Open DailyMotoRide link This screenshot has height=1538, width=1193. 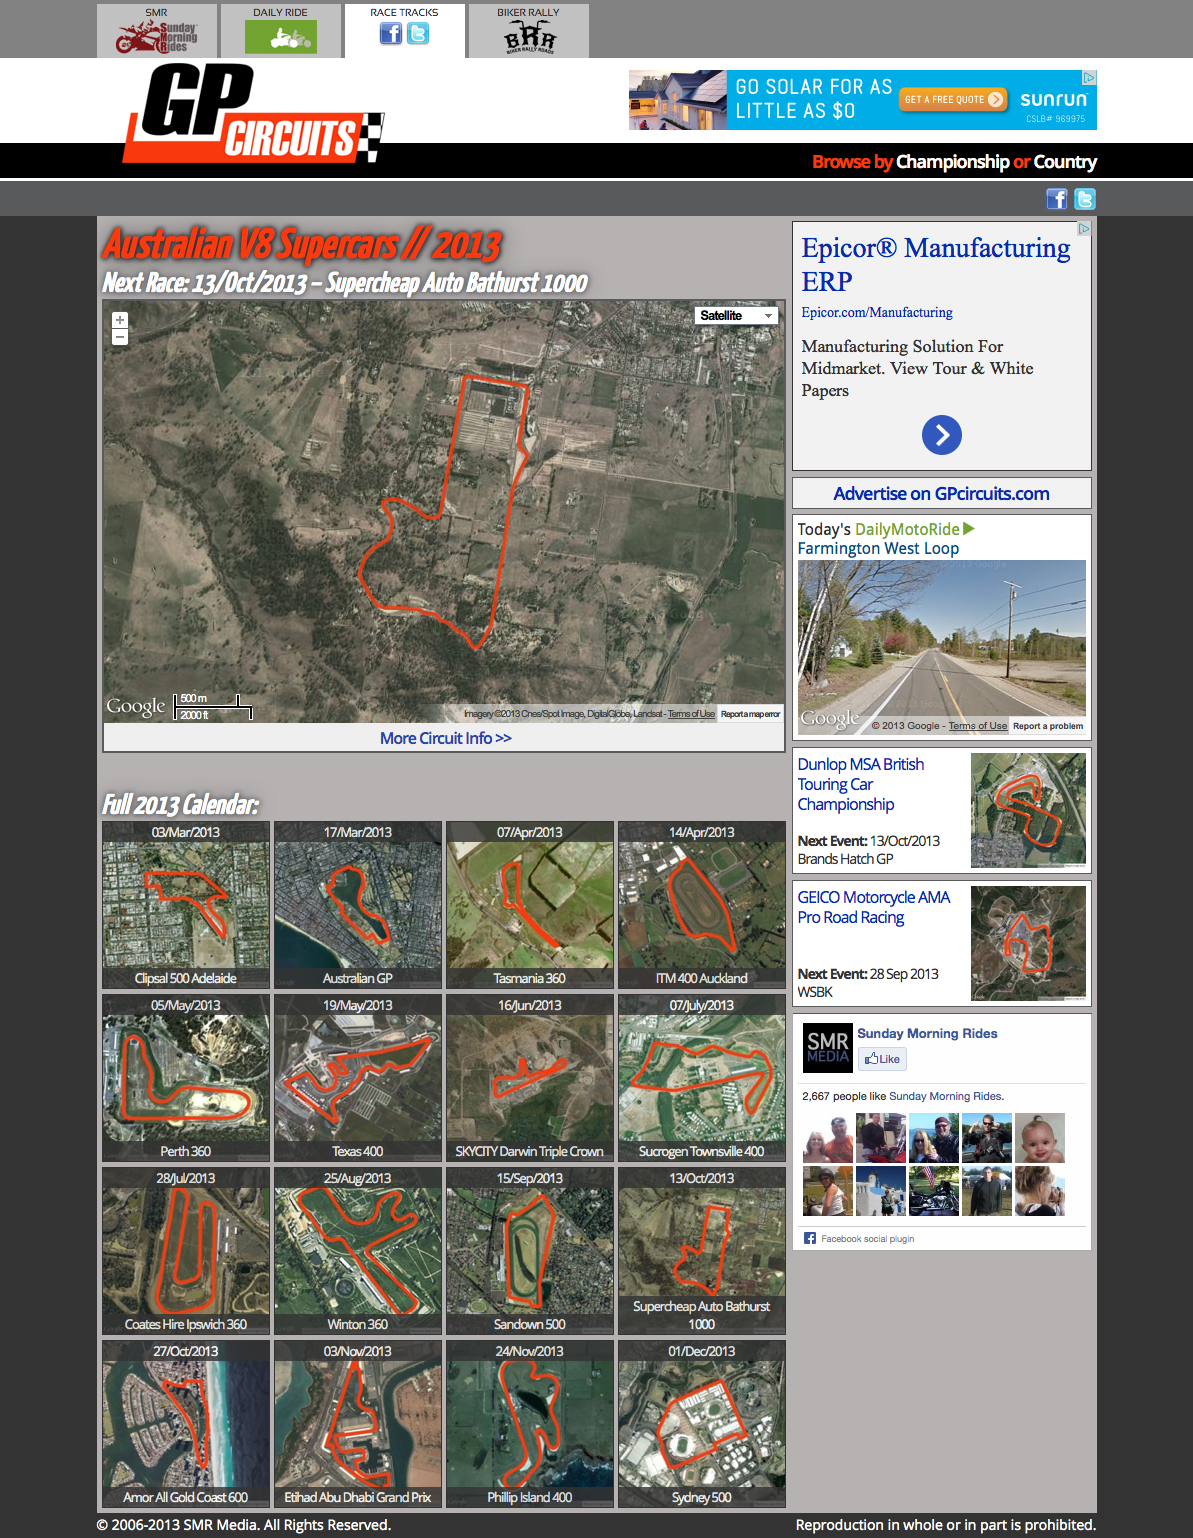914,529
